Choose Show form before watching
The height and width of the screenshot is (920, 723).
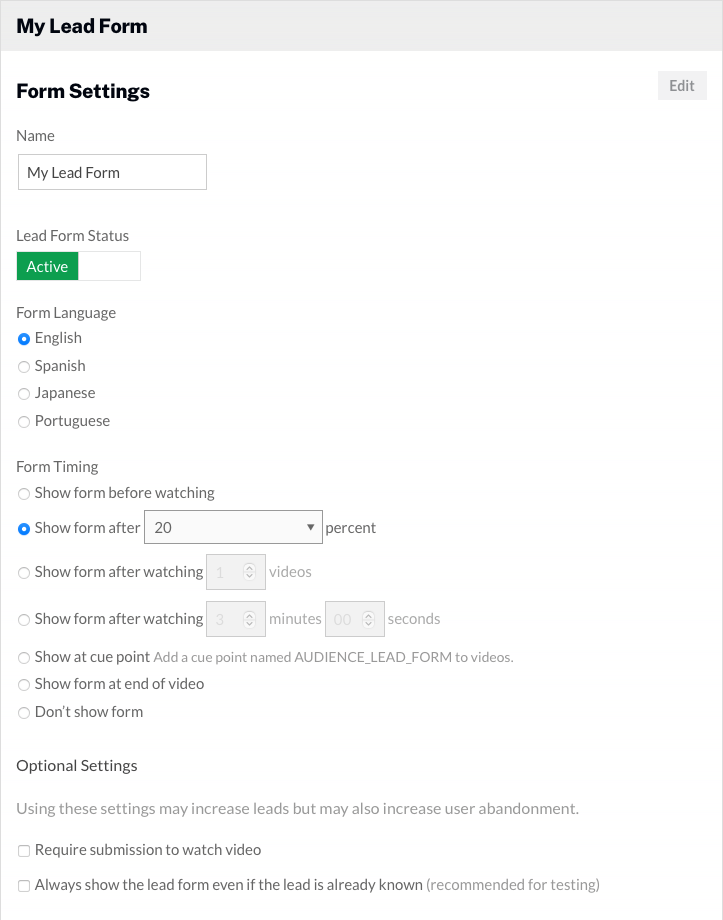(23, 493)
